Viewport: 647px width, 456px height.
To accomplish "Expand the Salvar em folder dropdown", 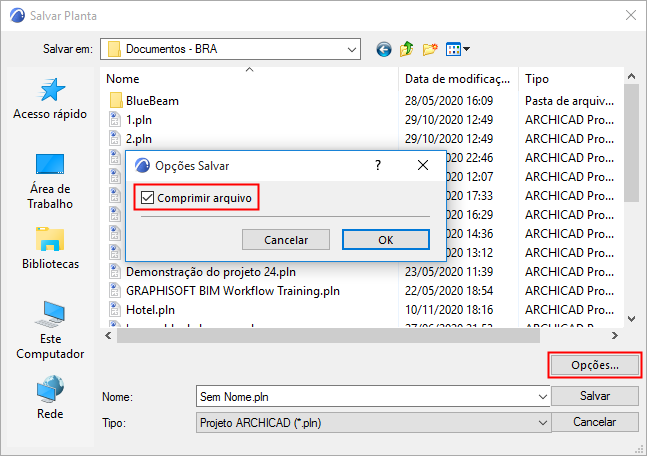I will (352, 50).
